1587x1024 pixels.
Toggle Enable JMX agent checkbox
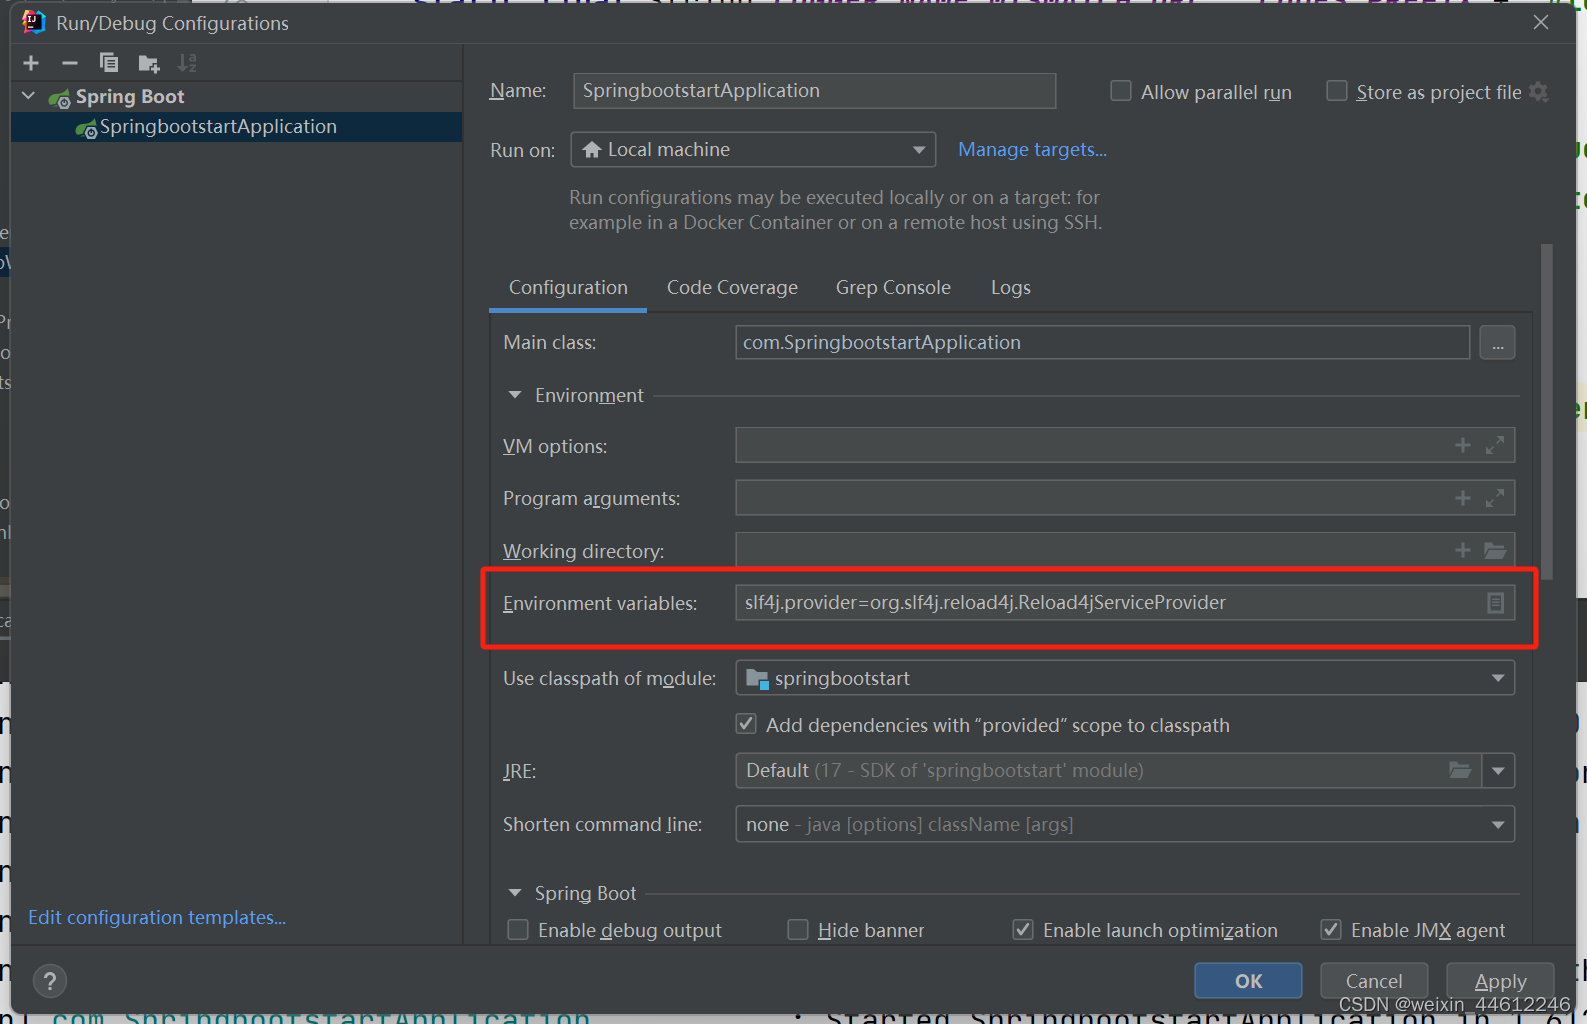coord(1331,930)
